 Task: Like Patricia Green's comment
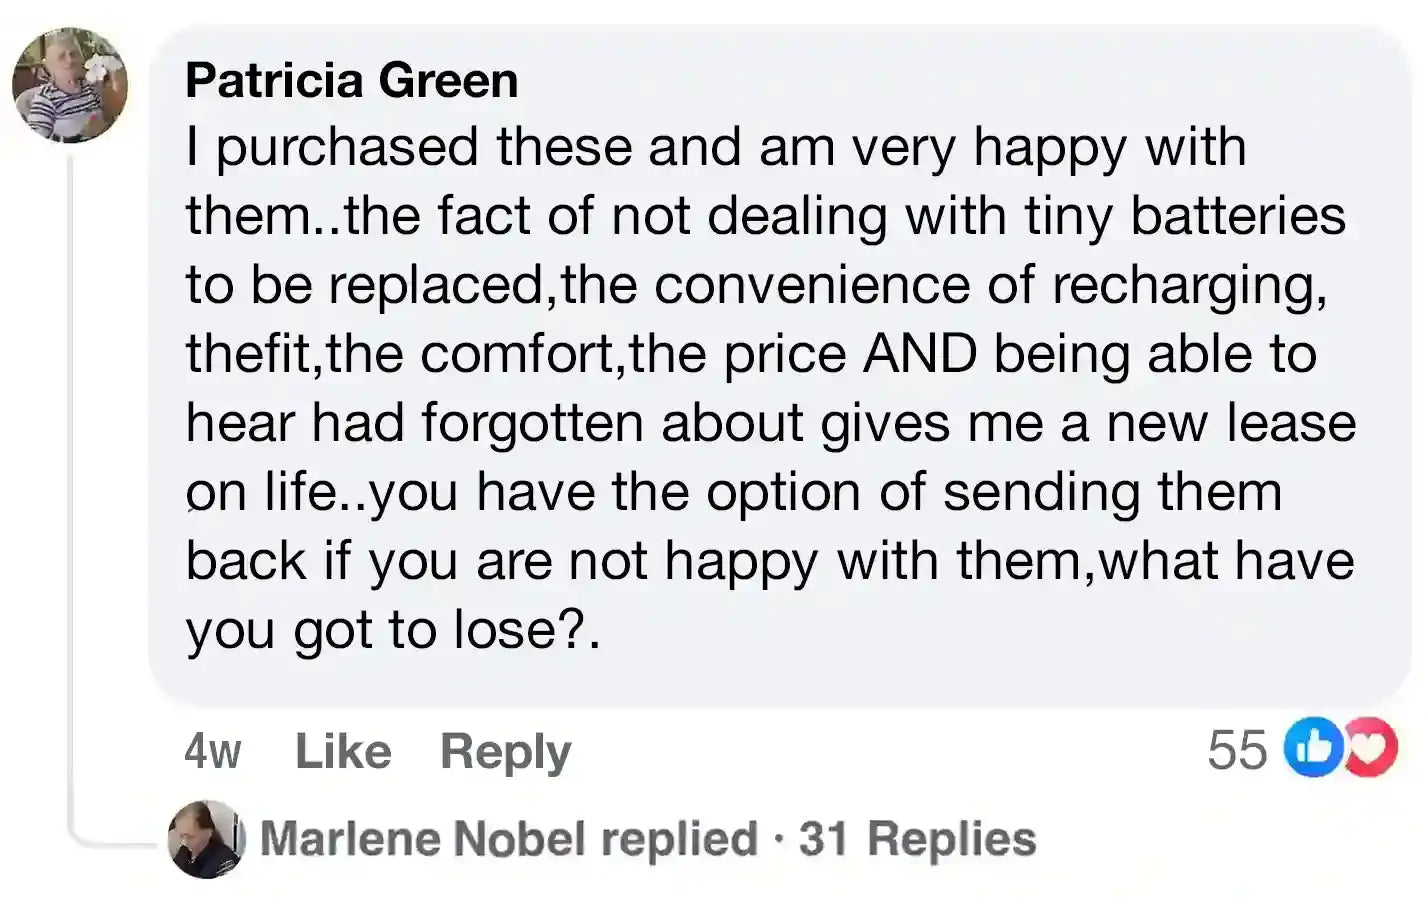coord(343,751)
